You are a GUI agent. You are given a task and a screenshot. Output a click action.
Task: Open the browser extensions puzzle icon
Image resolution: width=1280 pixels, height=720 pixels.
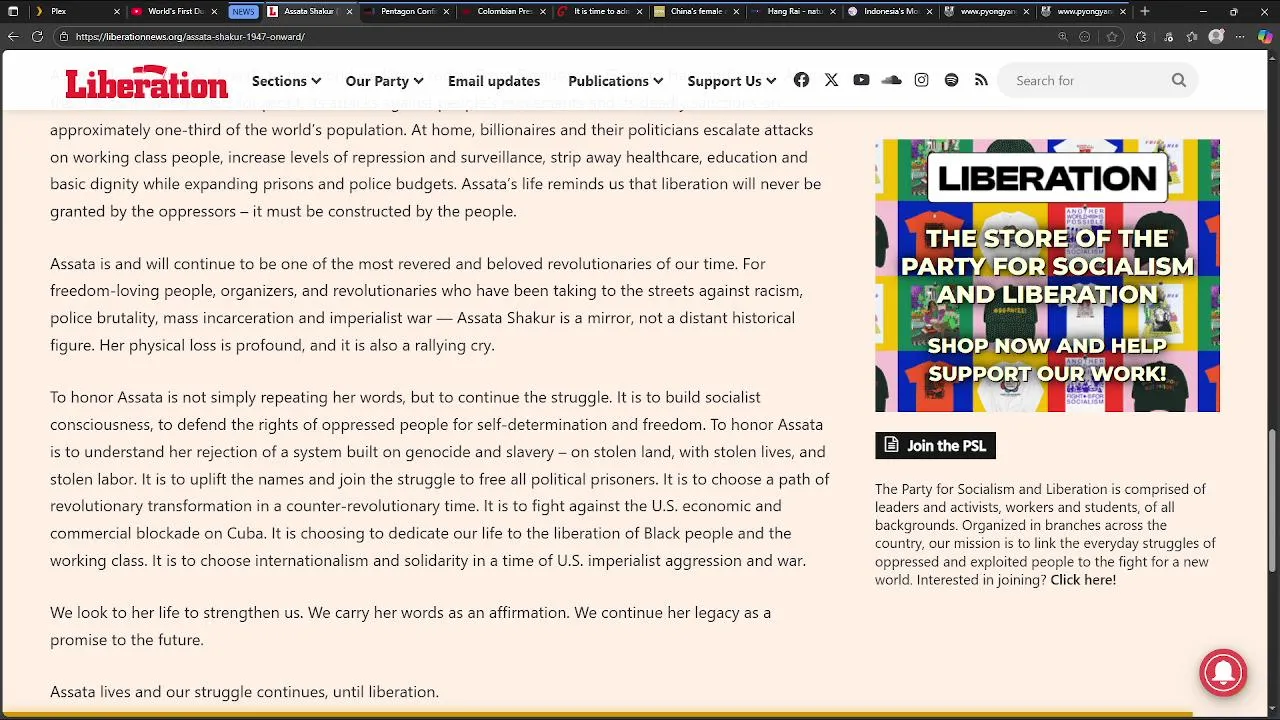[1141, 36]
